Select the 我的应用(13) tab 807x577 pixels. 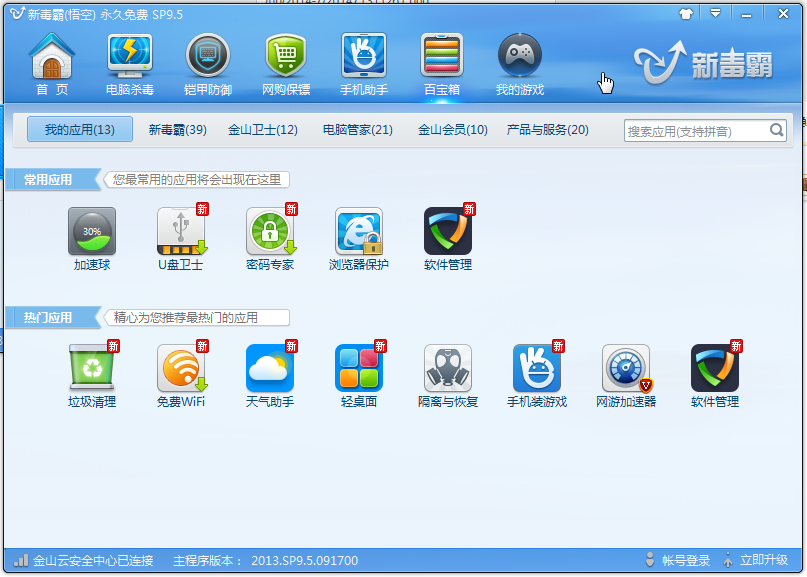tap(80, 129)
